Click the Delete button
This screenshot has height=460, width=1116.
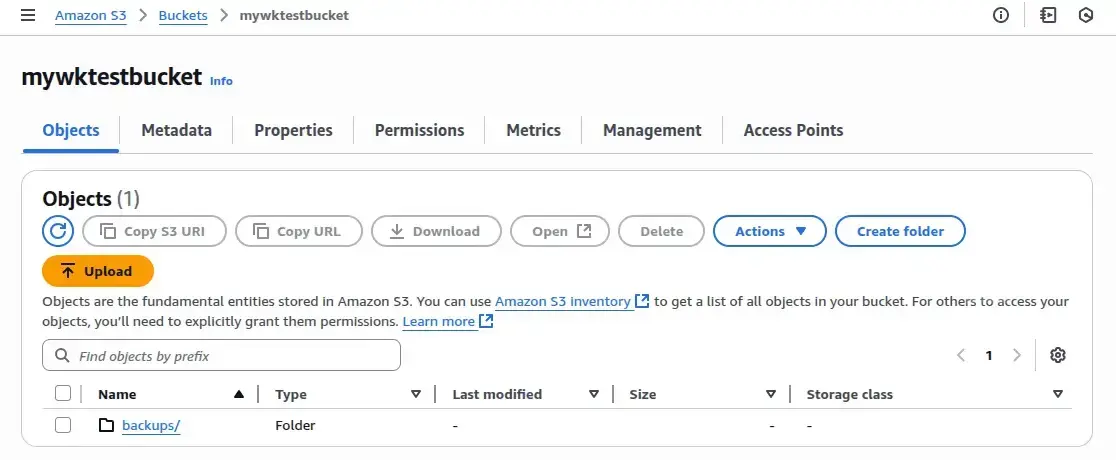pyautogui.click(x=661, y=231)
